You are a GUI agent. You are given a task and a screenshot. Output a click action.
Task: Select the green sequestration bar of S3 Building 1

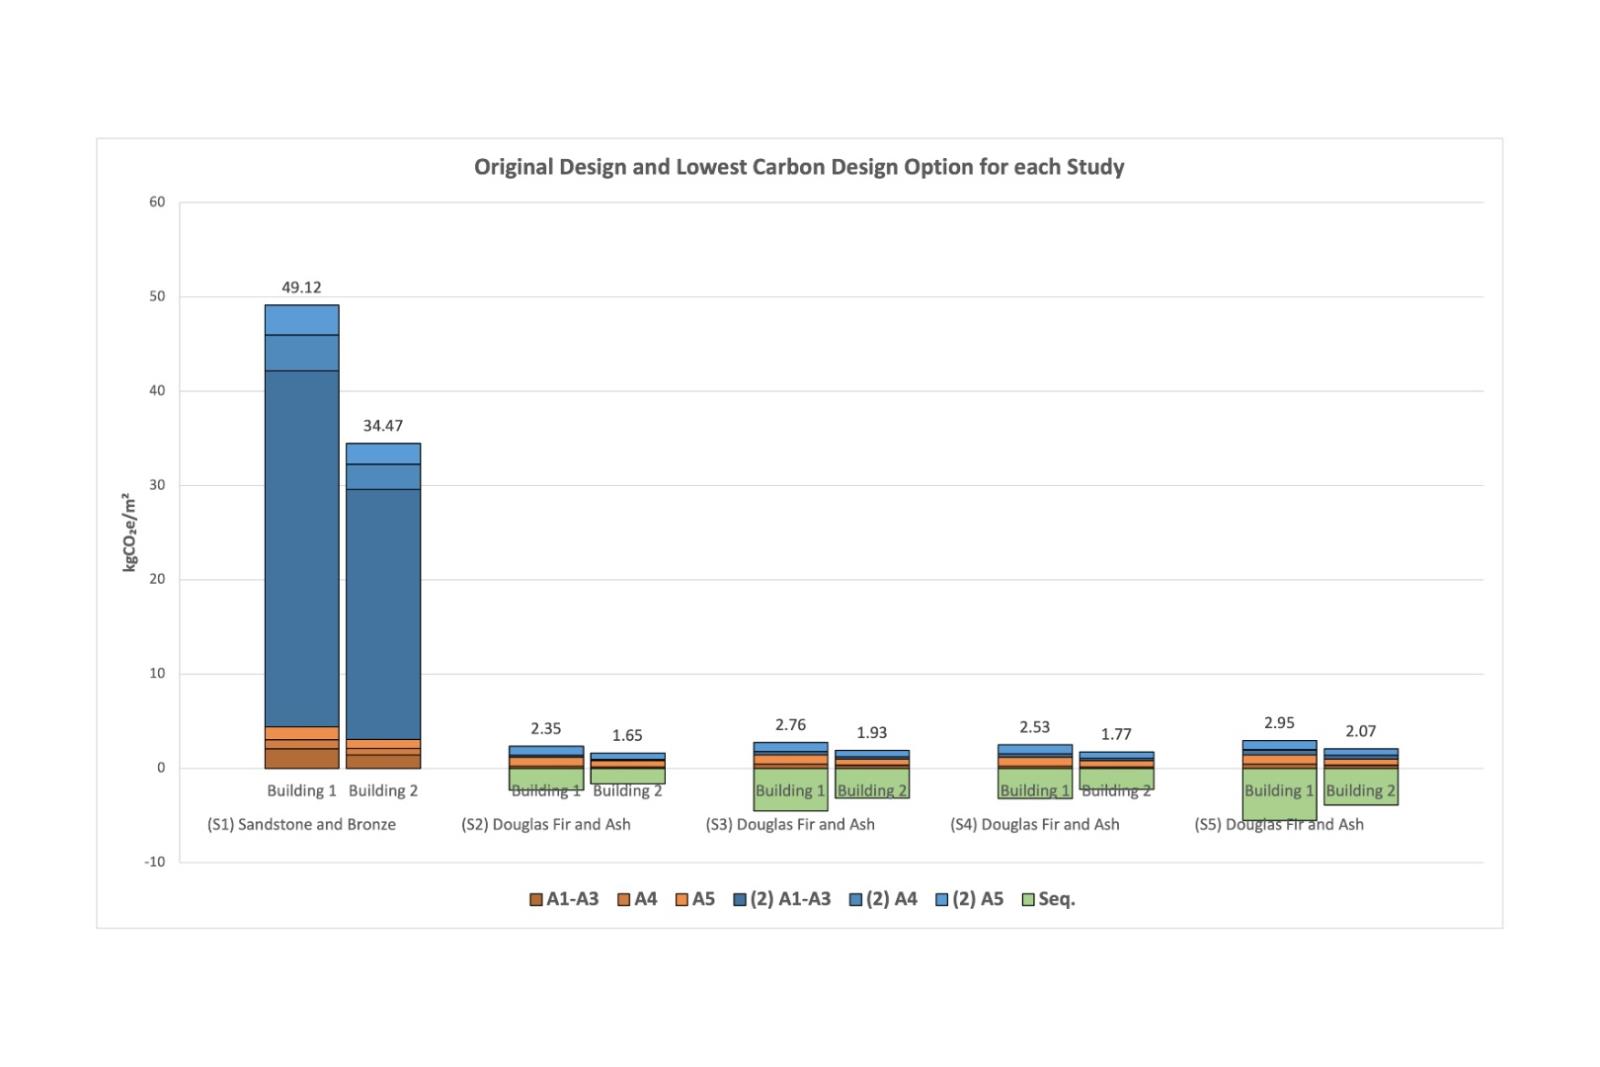tap(790, 802)
